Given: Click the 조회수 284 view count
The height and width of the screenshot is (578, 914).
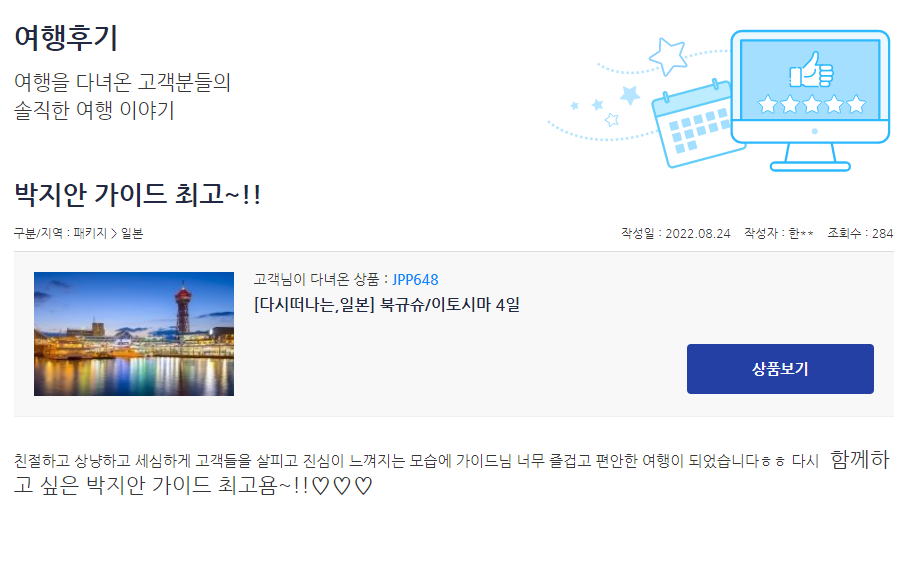Looking at the screenshot, I should coord(860,233).
